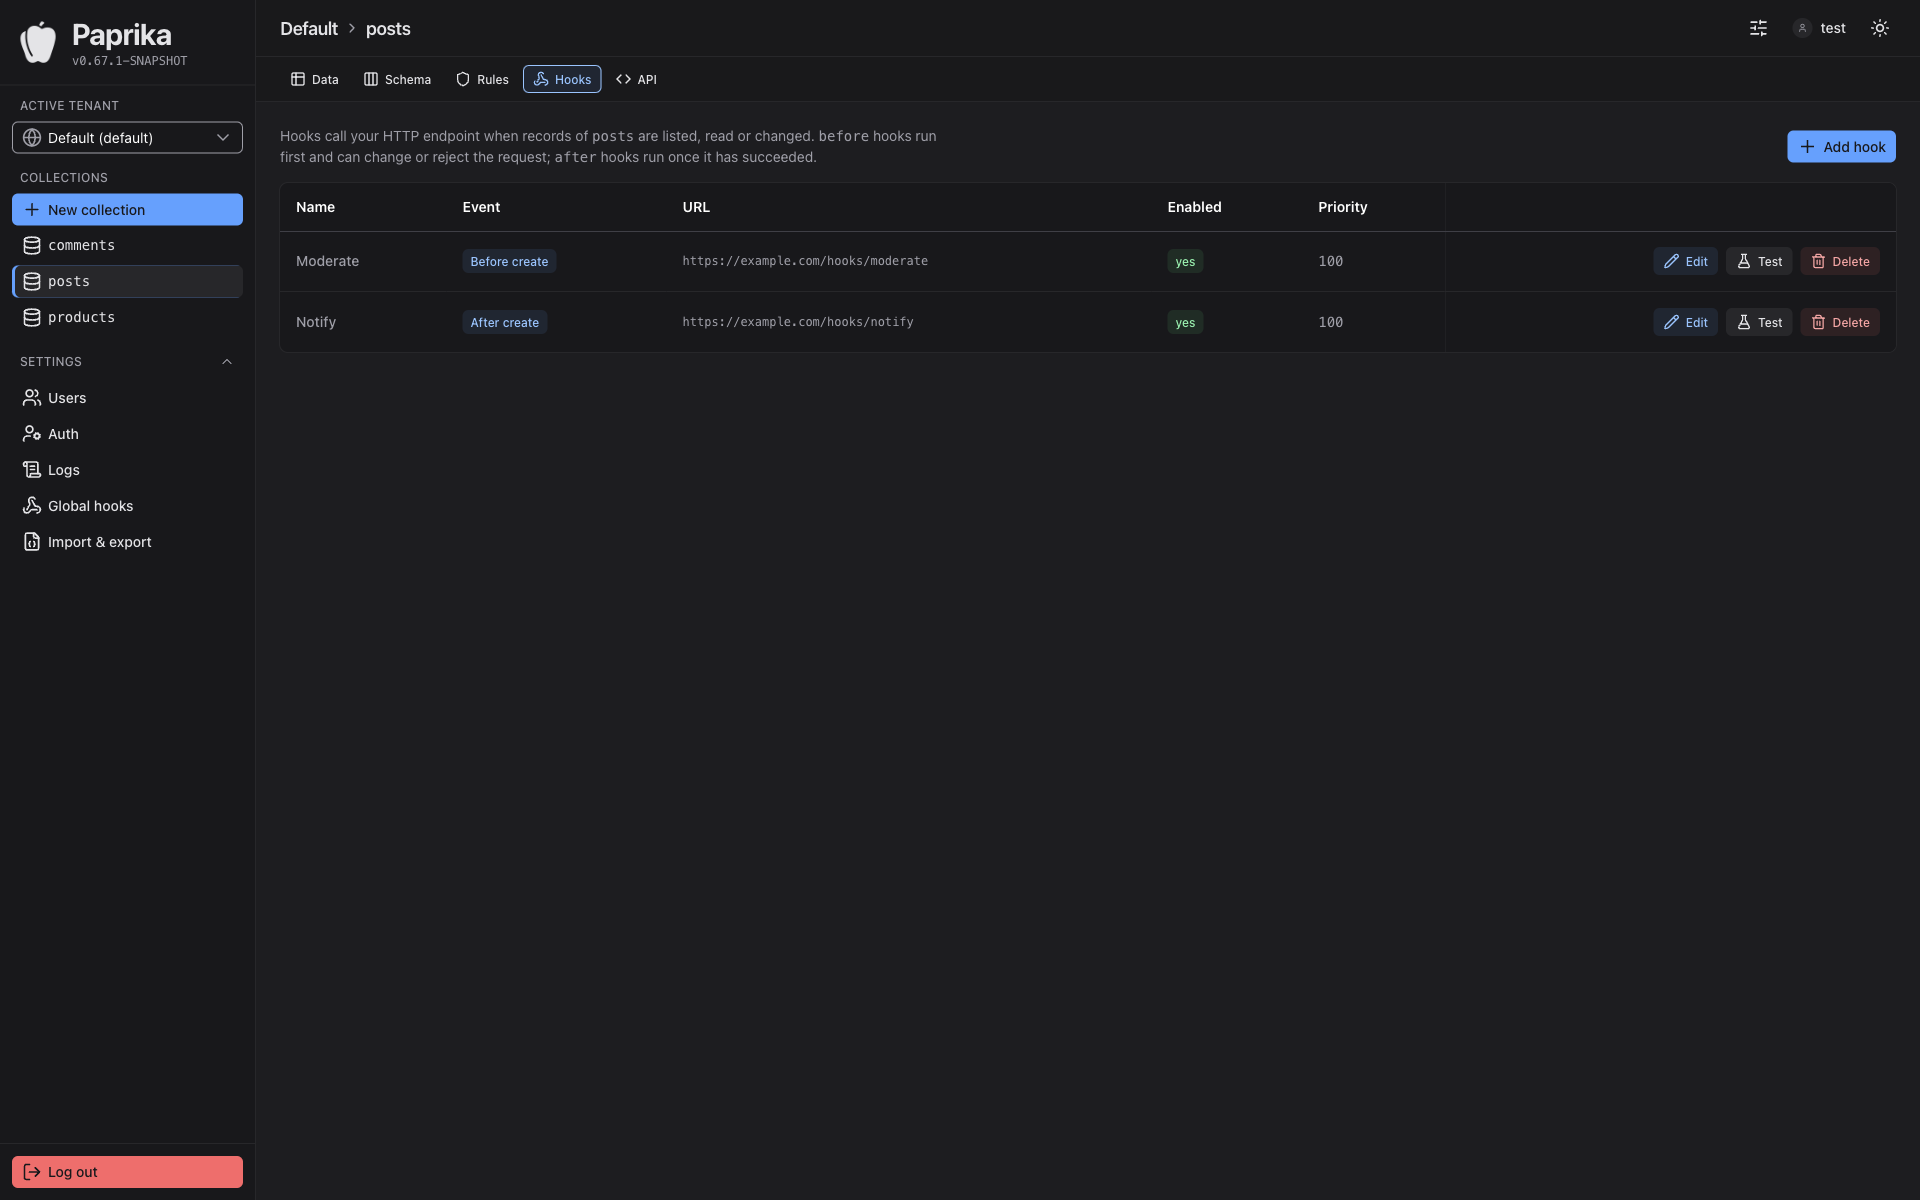Open the API tab
Viewport: 1920px width, 1200px height.
(x=636, y=79)
